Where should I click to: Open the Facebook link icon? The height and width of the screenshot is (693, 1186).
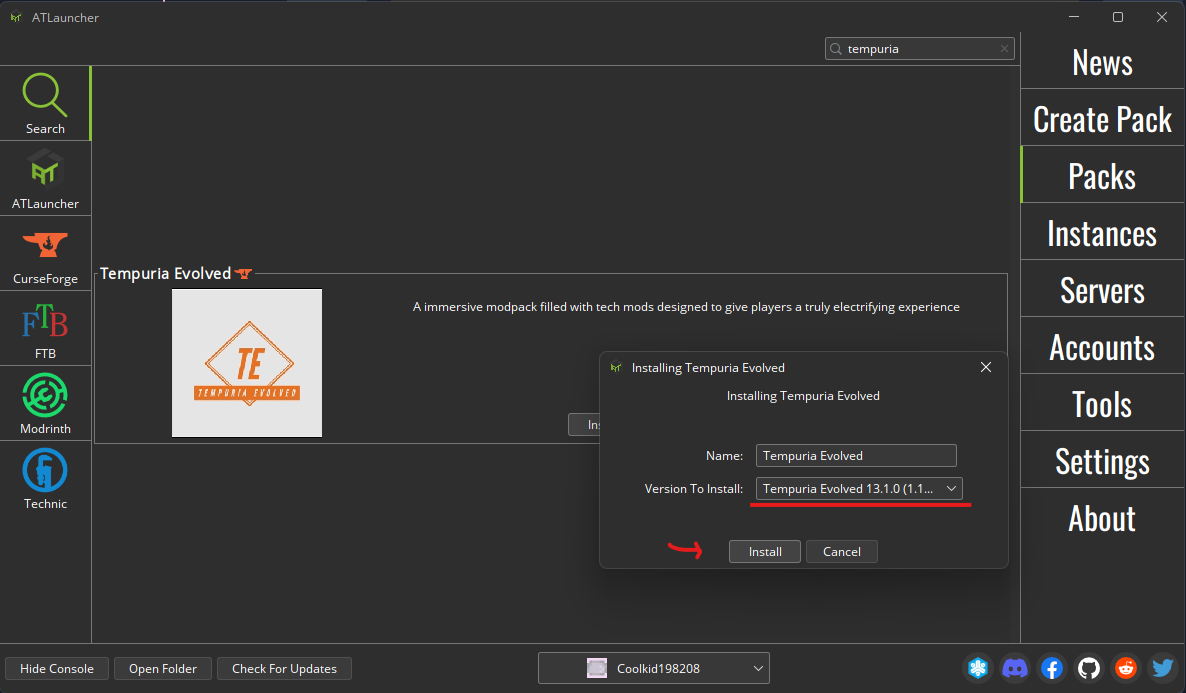click(1052, 668)
